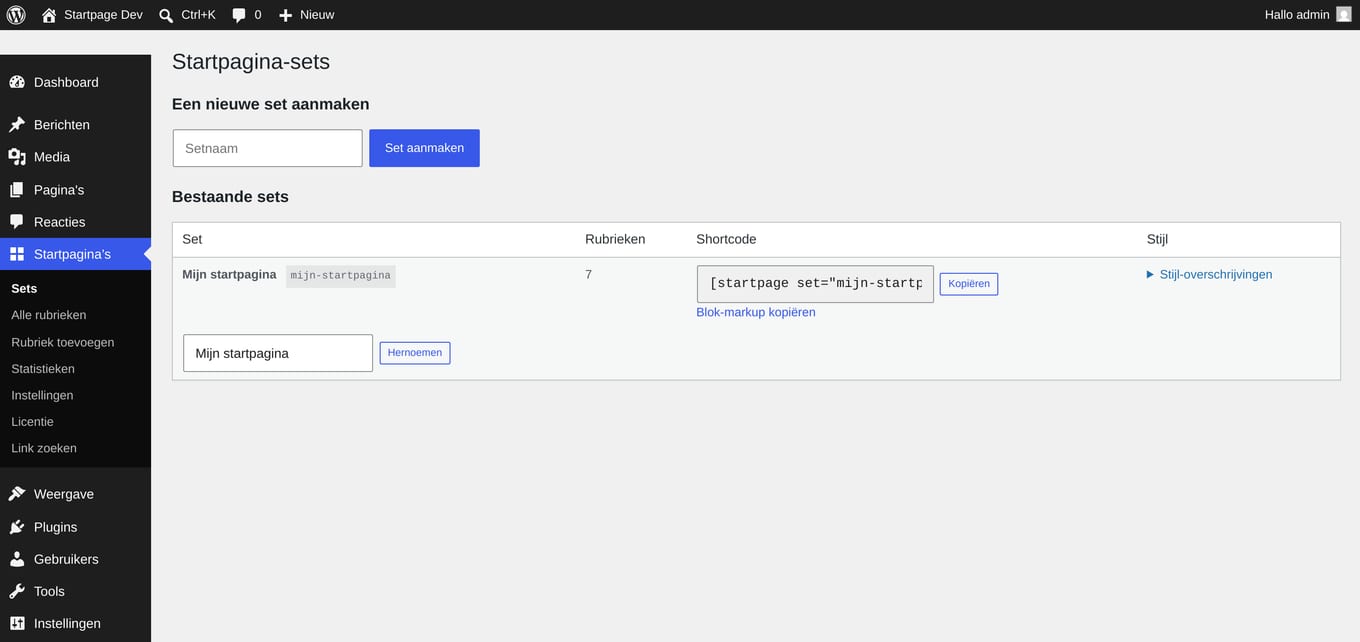The width and height of the screenshot is (1360, 642).
Task: Click the Startpagina-sets page heading
Action: point(251,62)
